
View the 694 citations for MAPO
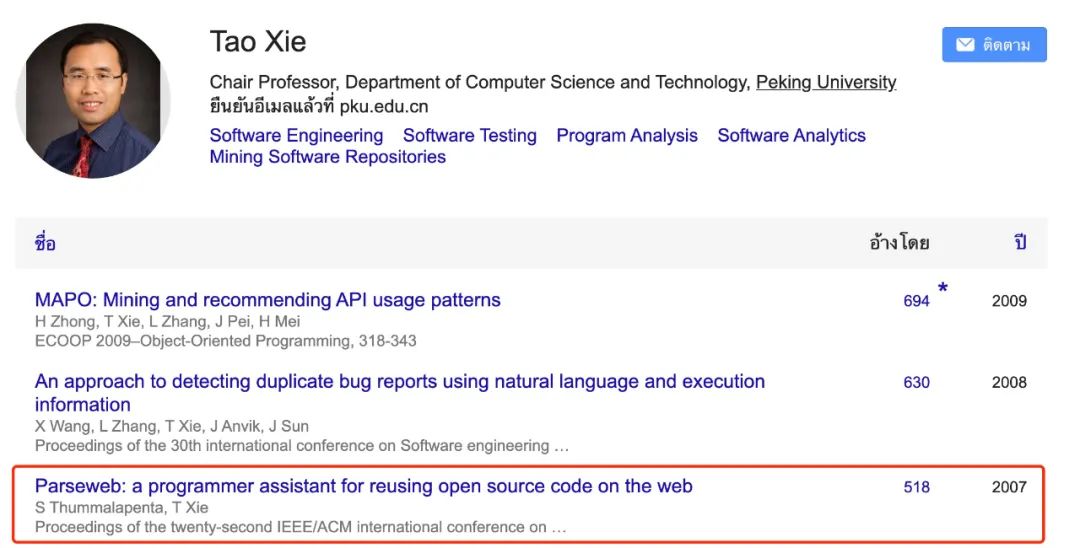(916, 301)
